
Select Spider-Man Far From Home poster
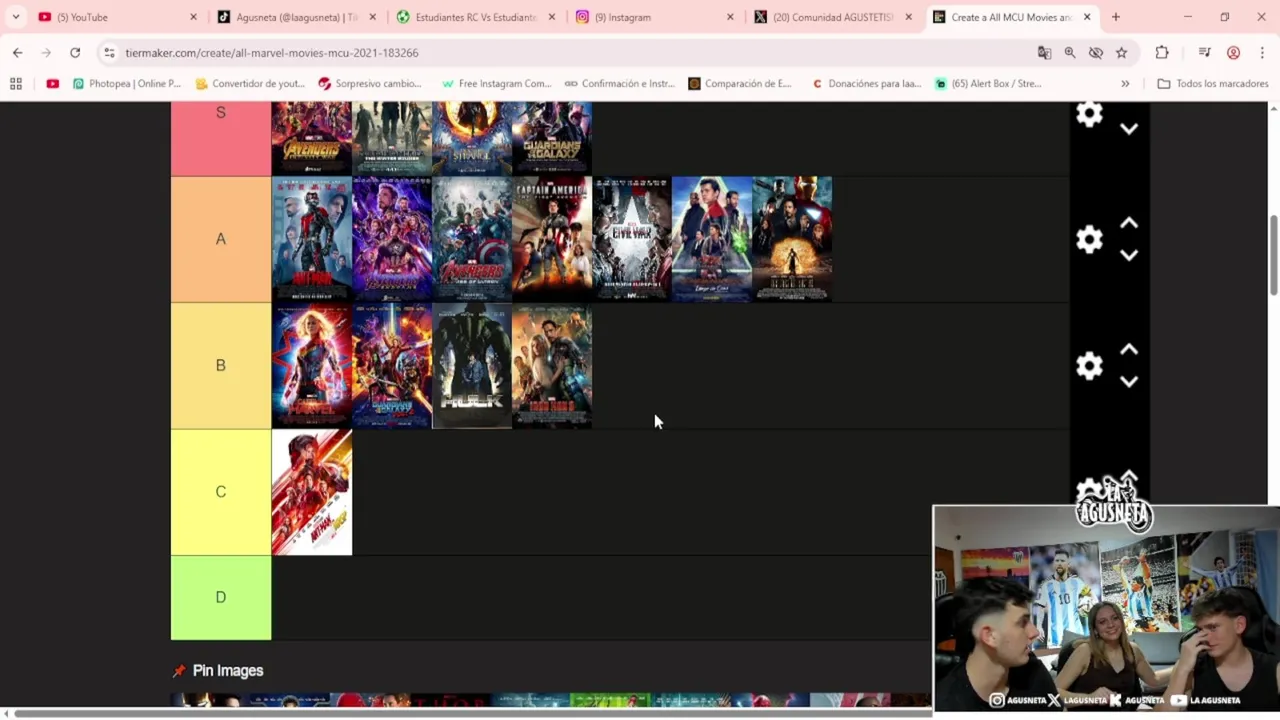tap(712, 239)
